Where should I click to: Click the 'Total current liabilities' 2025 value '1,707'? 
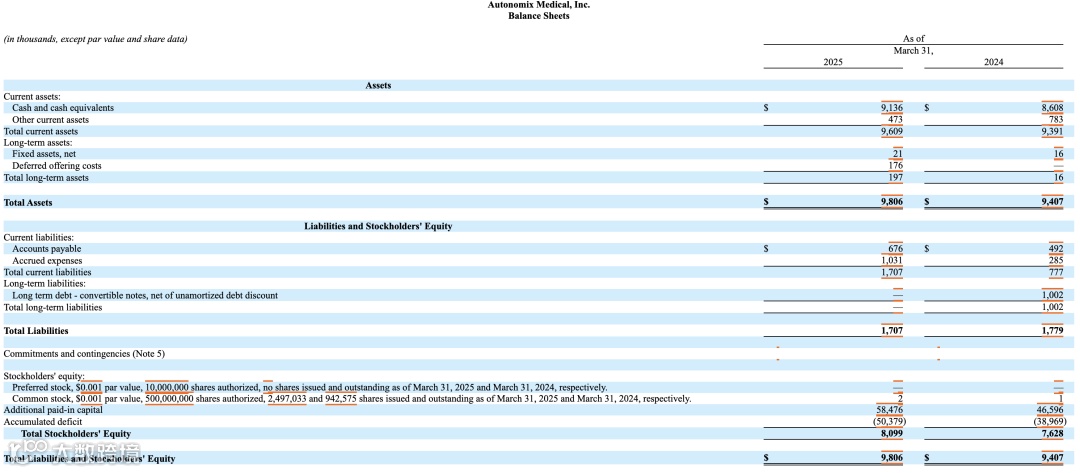891,273
